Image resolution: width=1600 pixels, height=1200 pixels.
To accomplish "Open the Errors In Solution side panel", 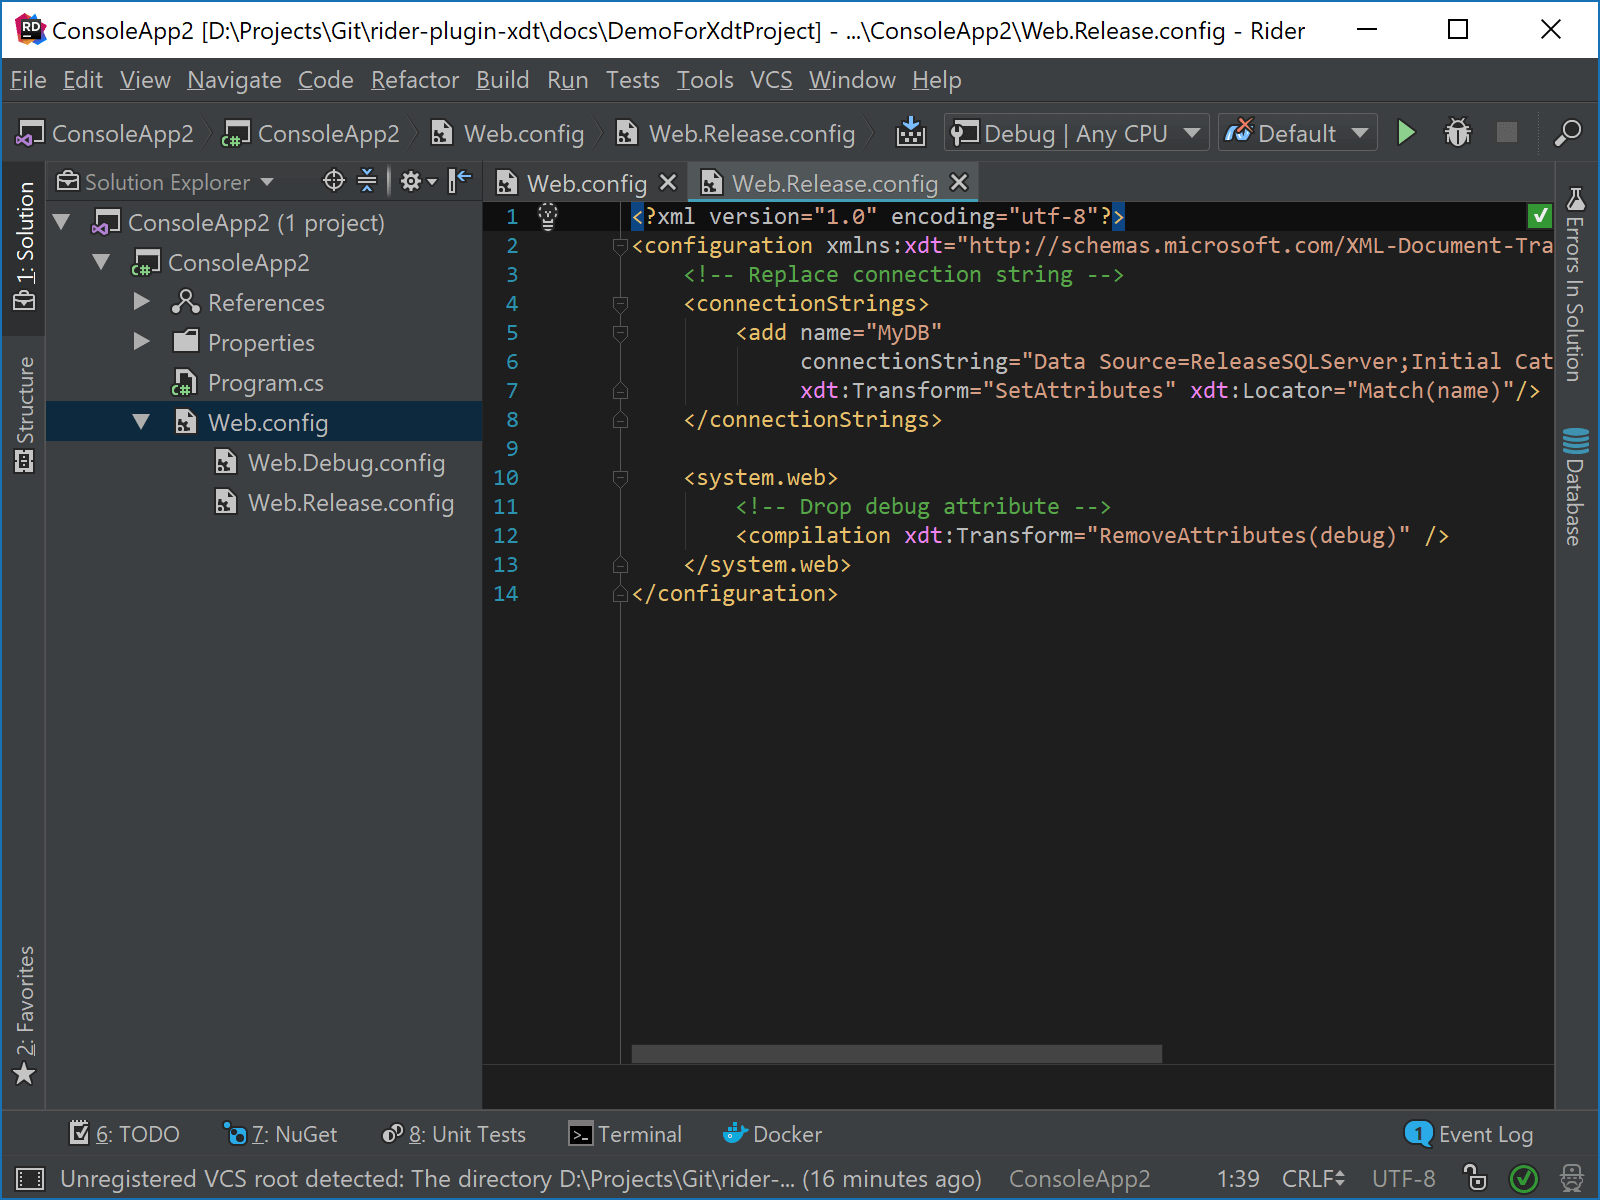I will point(1575,284).
